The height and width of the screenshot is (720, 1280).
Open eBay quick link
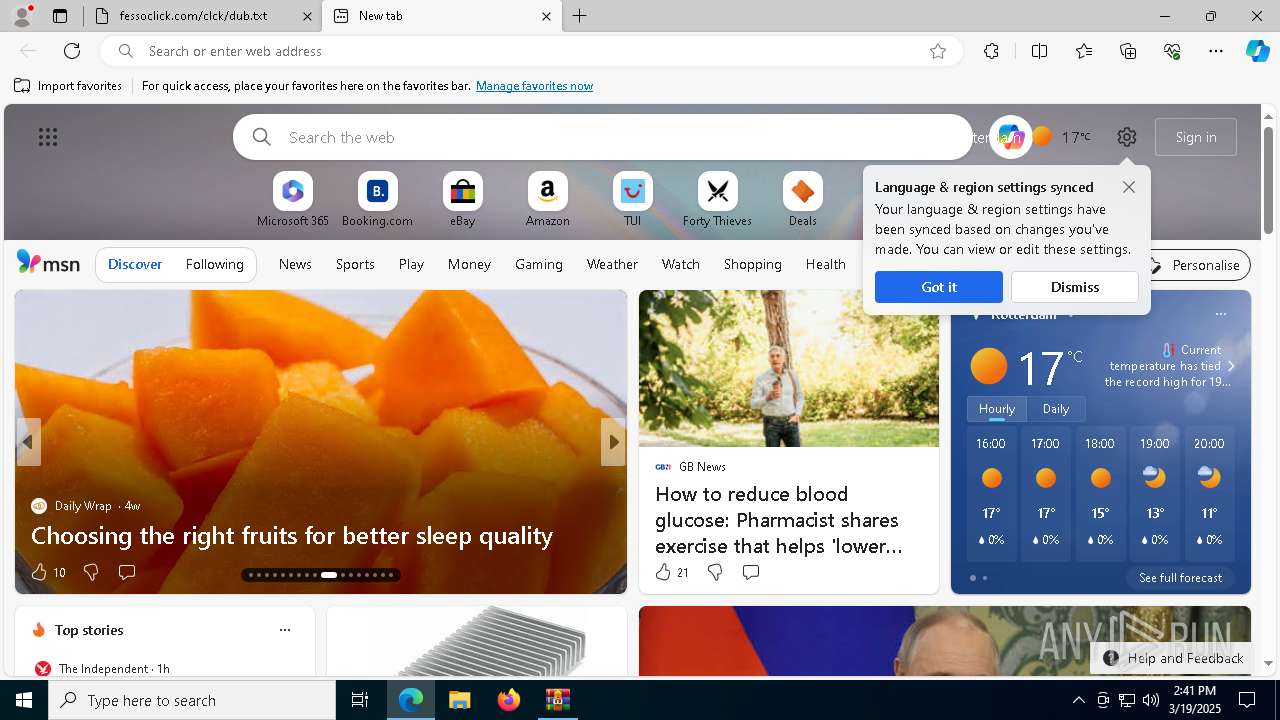(x=462, y=200)
